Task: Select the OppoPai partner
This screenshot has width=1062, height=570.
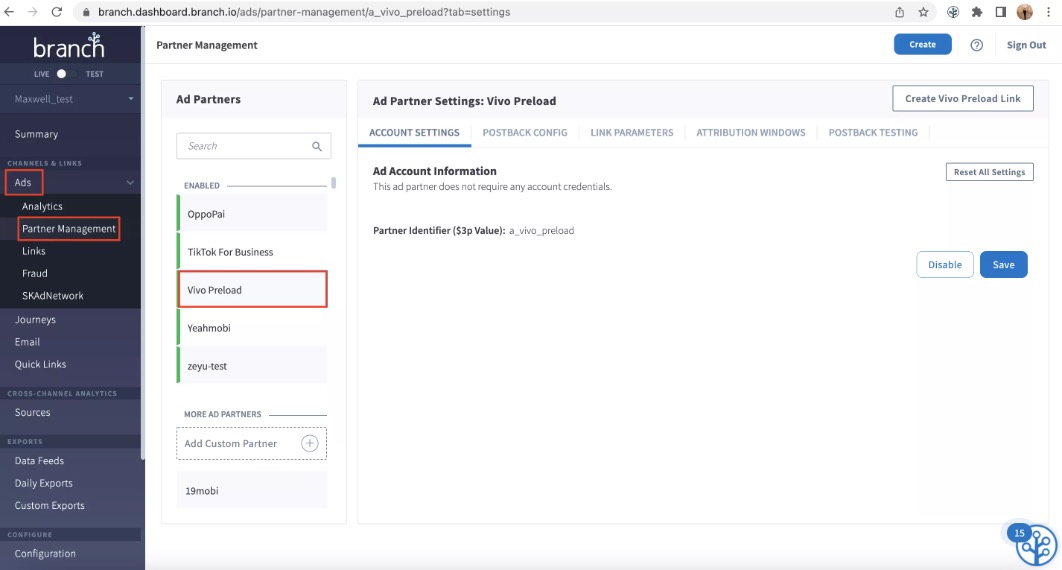Action: pyautogui.click(x=252, y=214)
